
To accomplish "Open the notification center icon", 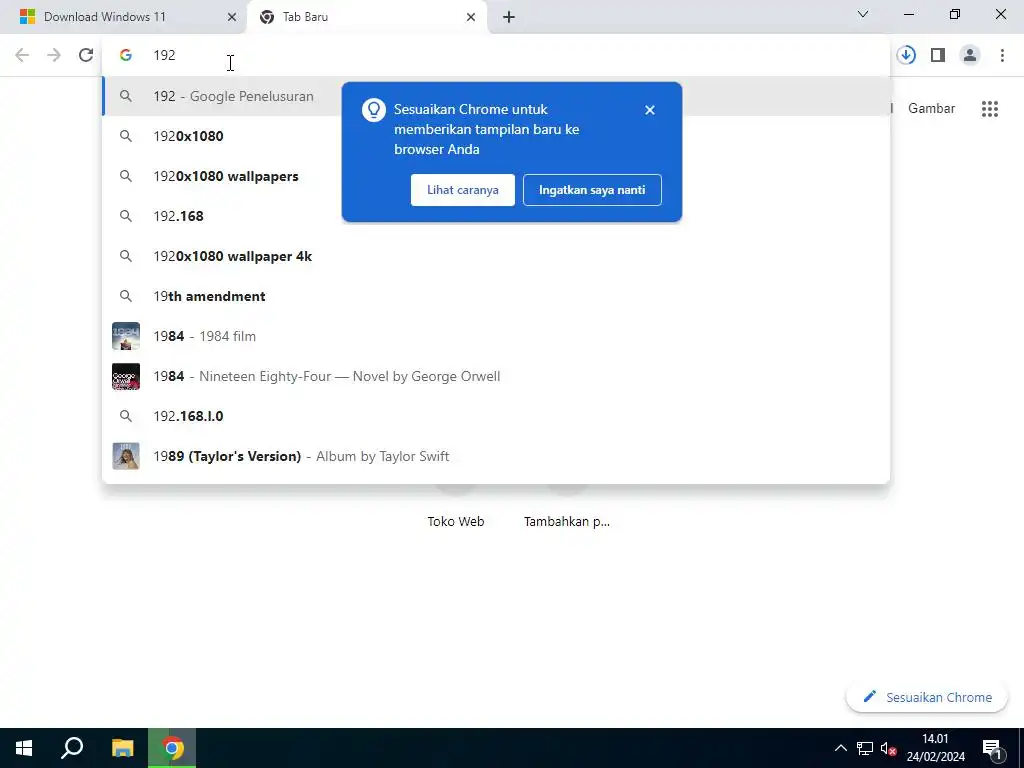I will click(992, 749).
